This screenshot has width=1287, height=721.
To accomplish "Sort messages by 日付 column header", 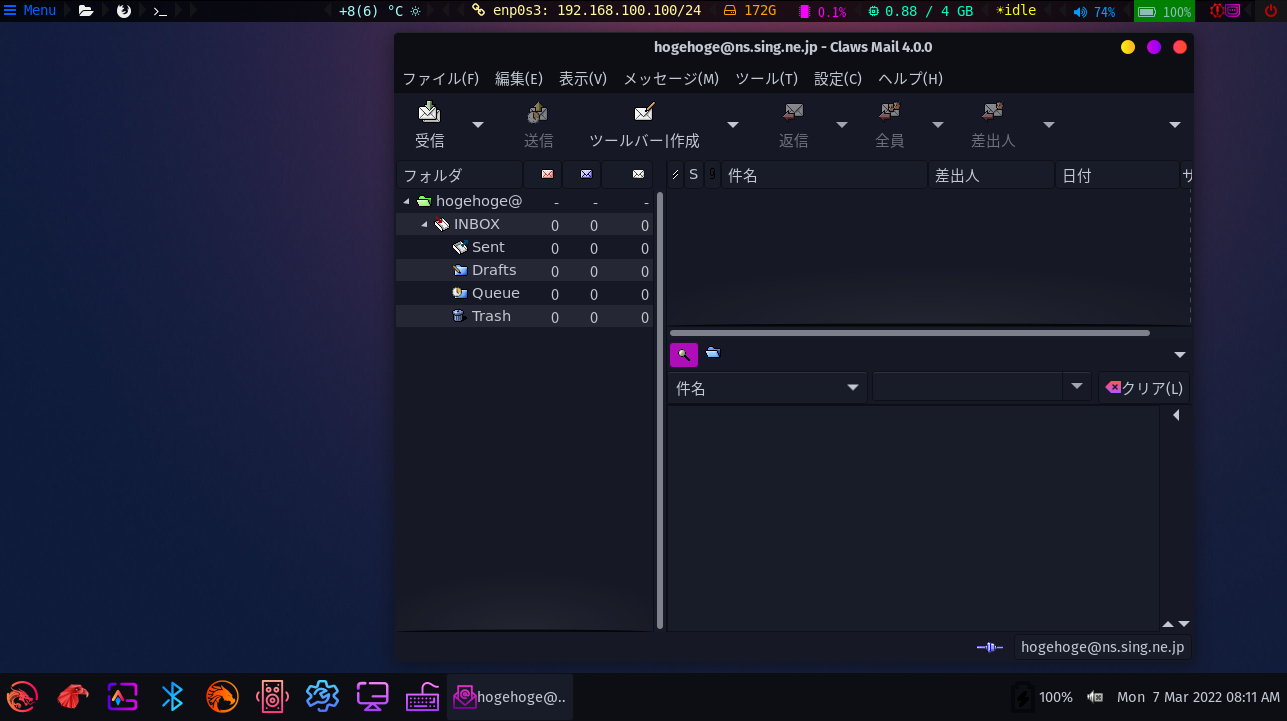I will click(x=1117, y=175).
